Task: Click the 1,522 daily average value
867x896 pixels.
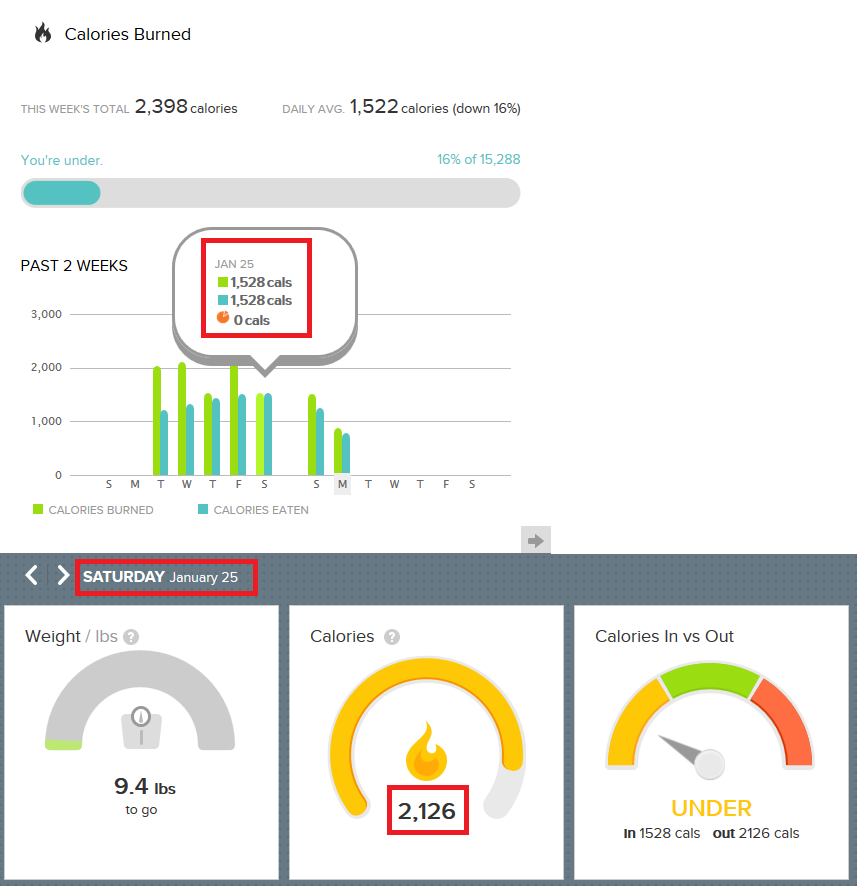Action: [x=373, y=106]
